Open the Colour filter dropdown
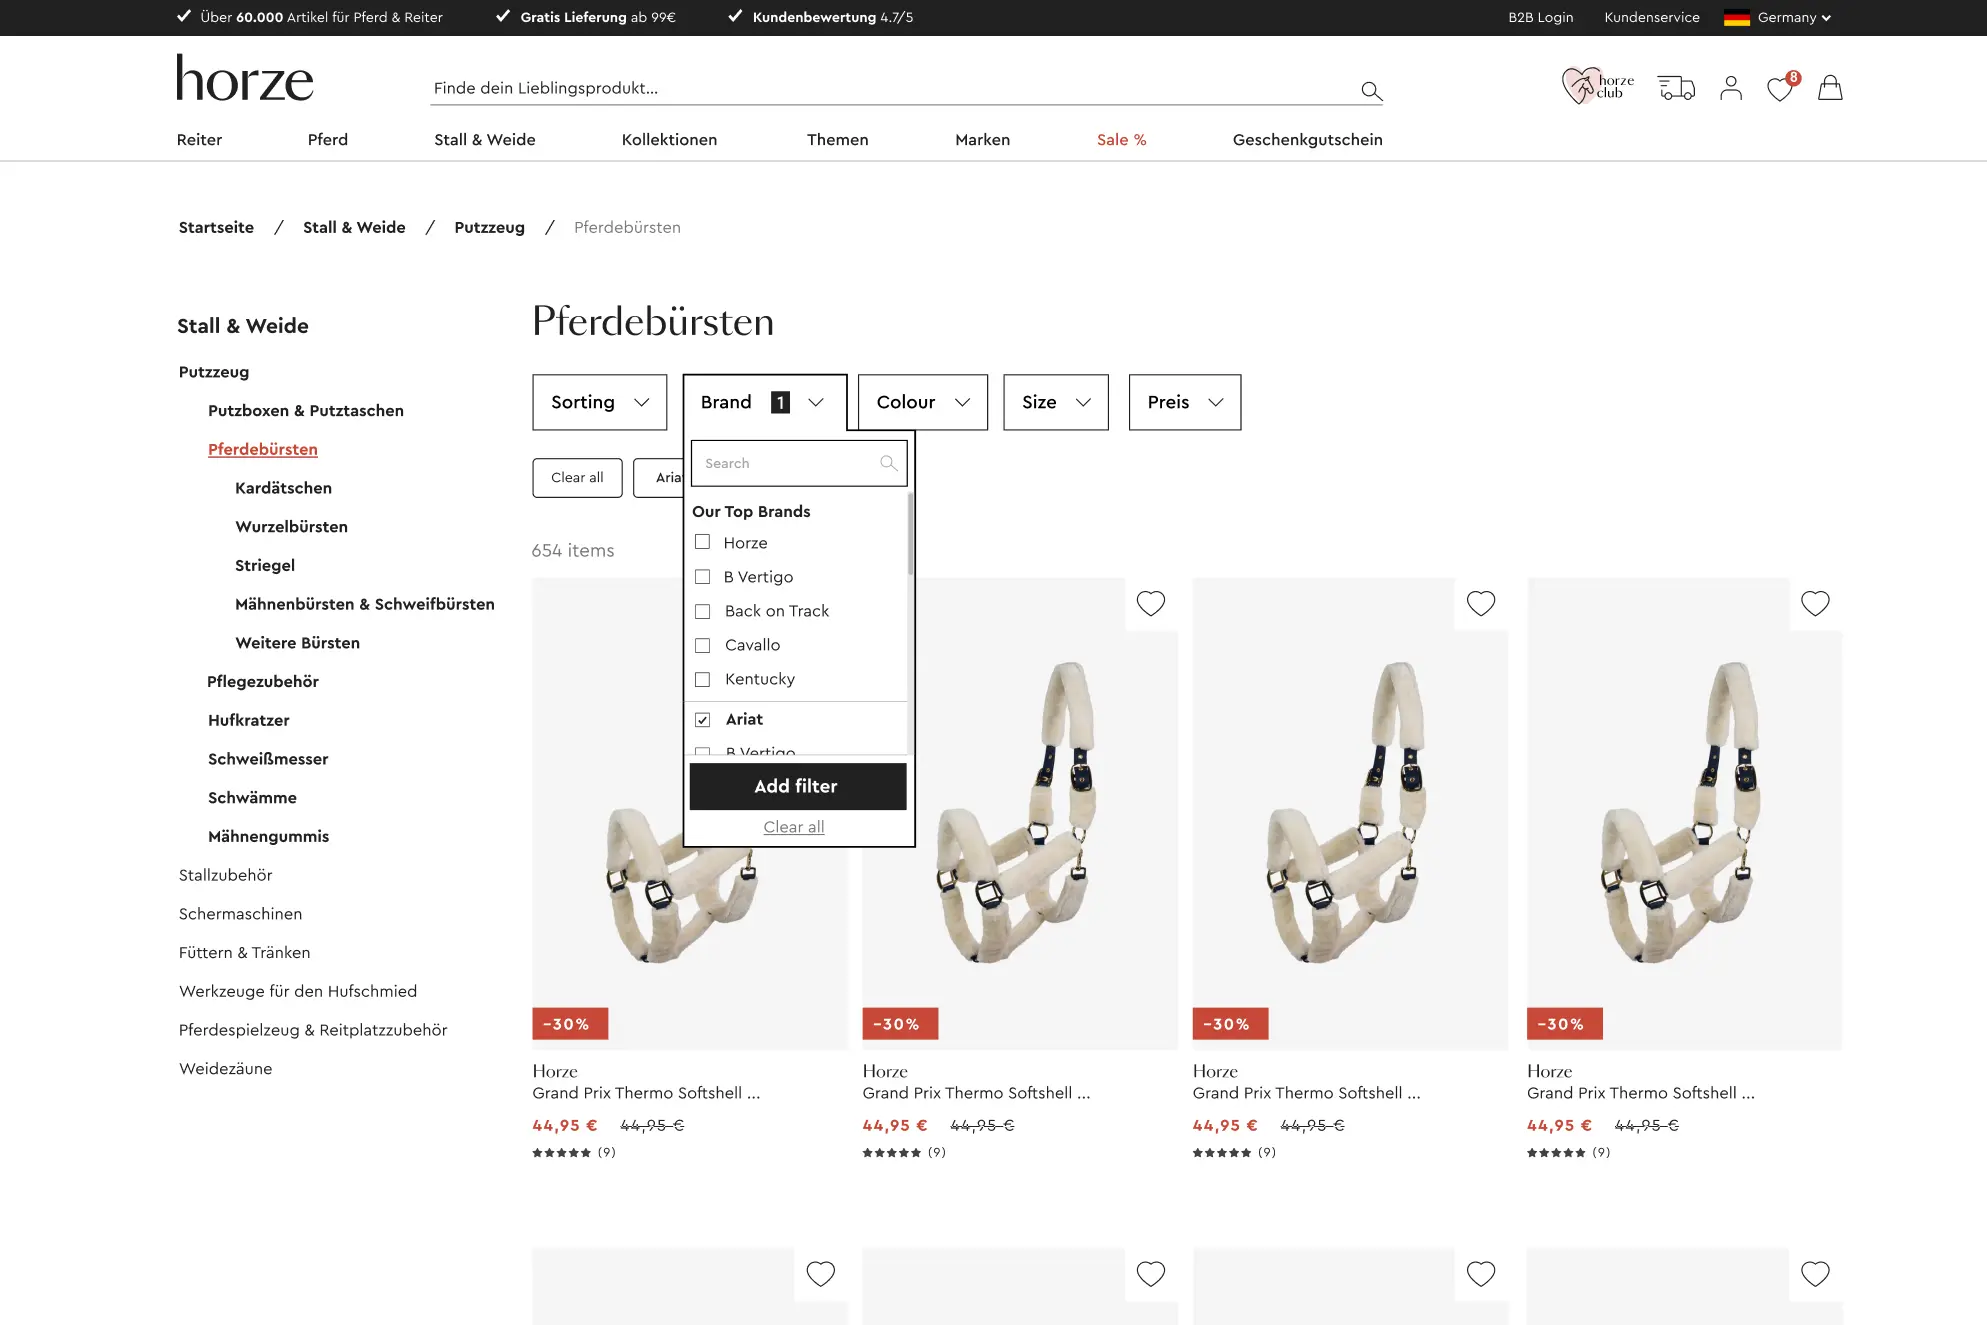Image resolution: width=1987 pixels, height=1325 pixels. point(921,402)
